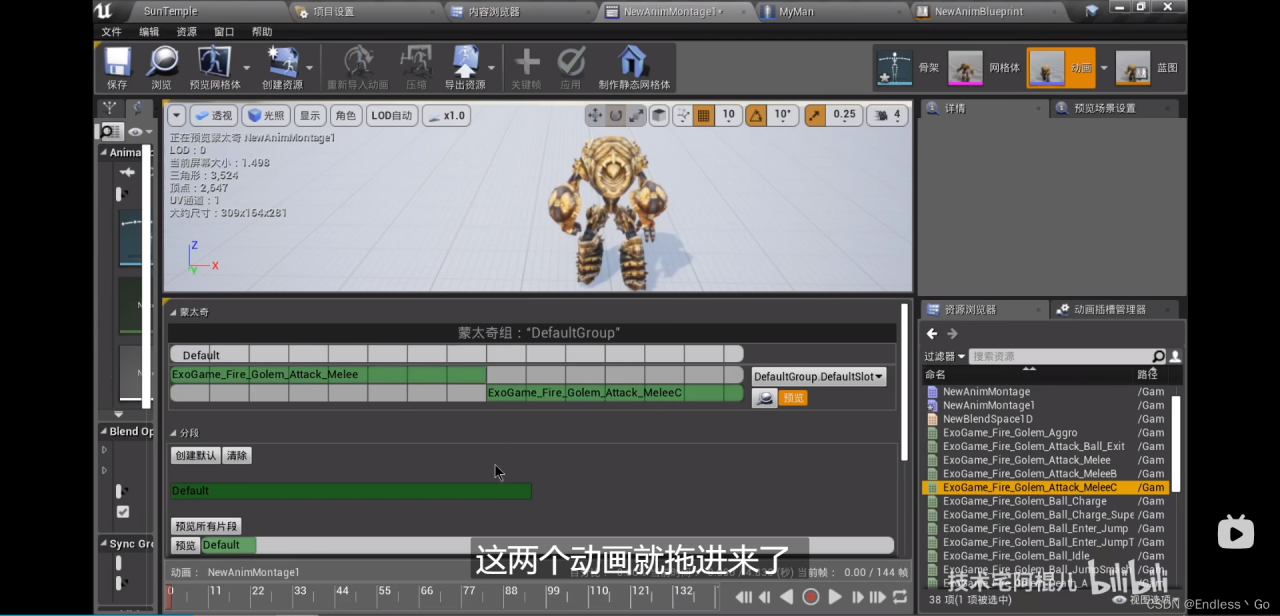This screenshot has width=1280, height=616.
Task: Toggle grid snapping in viewport toolbar
Action: pyautogui.click(x=704, y=116)
